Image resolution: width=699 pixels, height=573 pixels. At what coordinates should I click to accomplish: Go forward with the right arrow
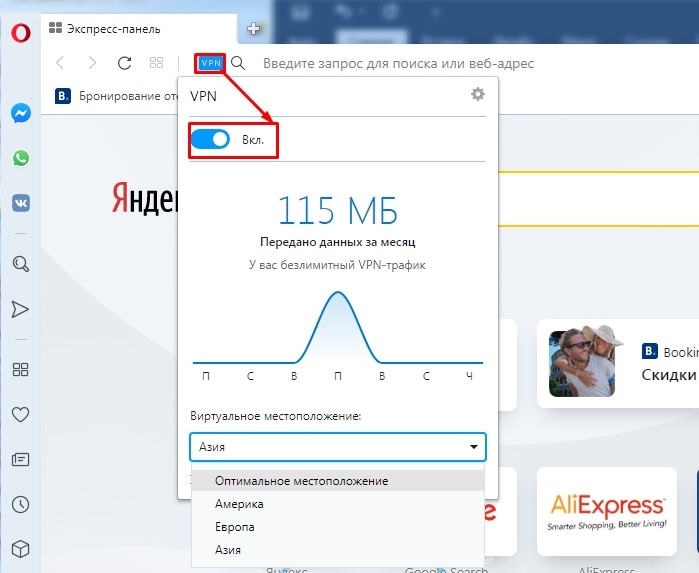[92, 63]
